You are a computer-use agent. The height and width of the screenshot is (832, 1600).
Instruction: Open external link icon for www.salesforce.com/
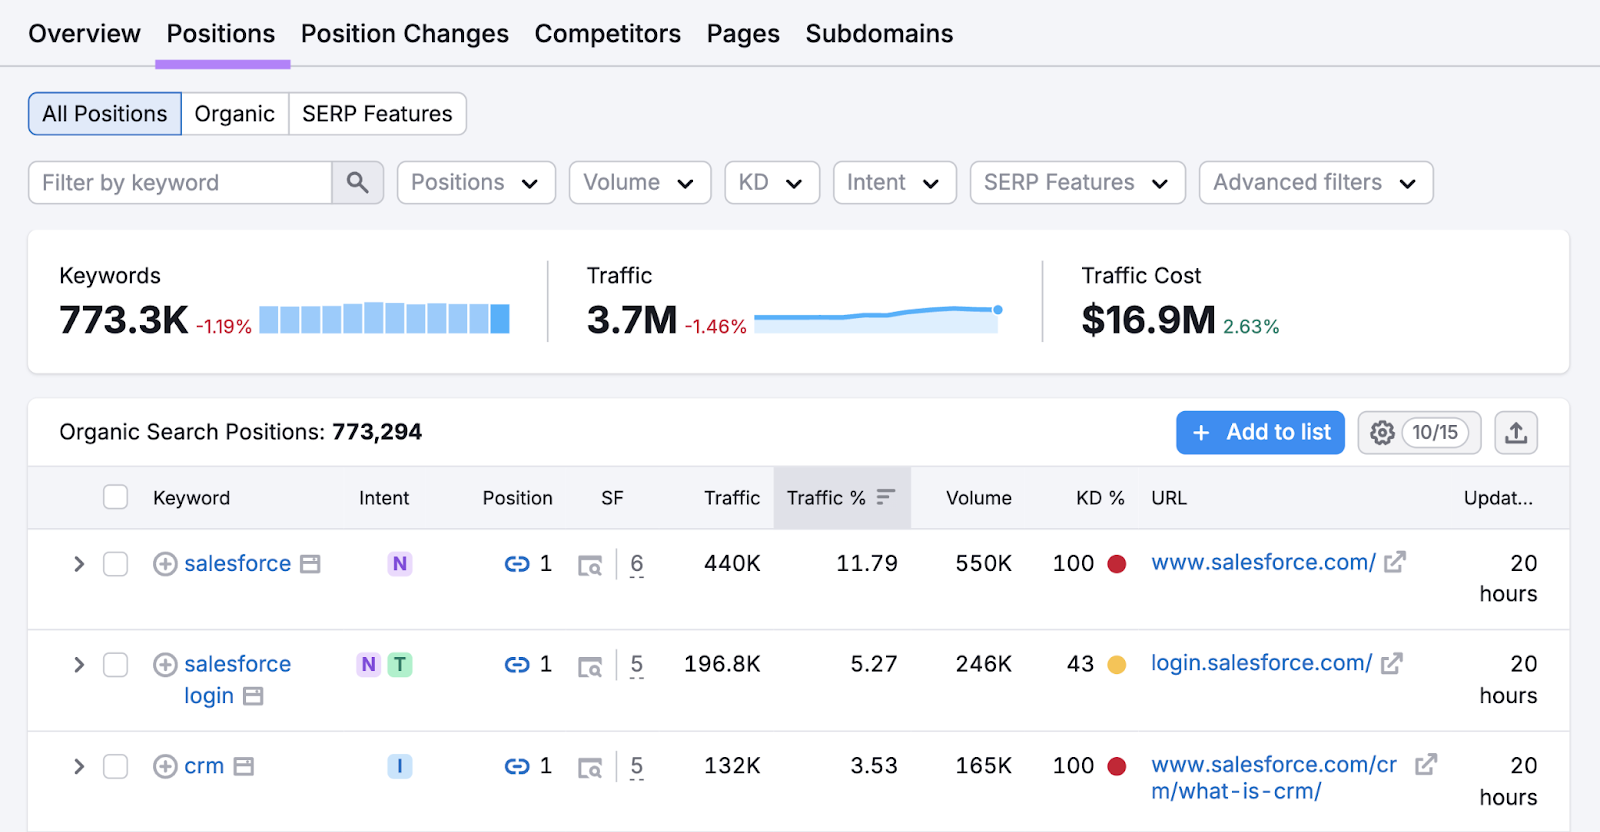click(x=1395, y=562)
